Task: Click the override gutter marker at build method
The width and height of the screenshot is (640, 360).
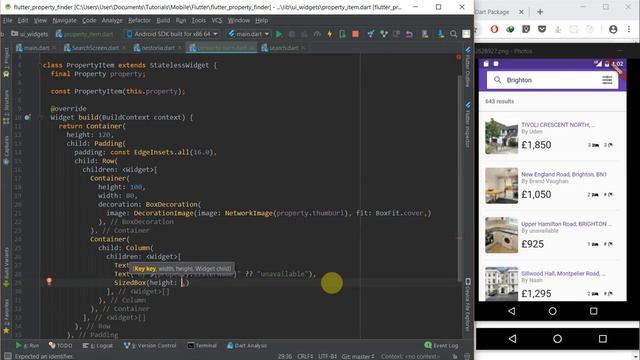Action: [27, 117]
